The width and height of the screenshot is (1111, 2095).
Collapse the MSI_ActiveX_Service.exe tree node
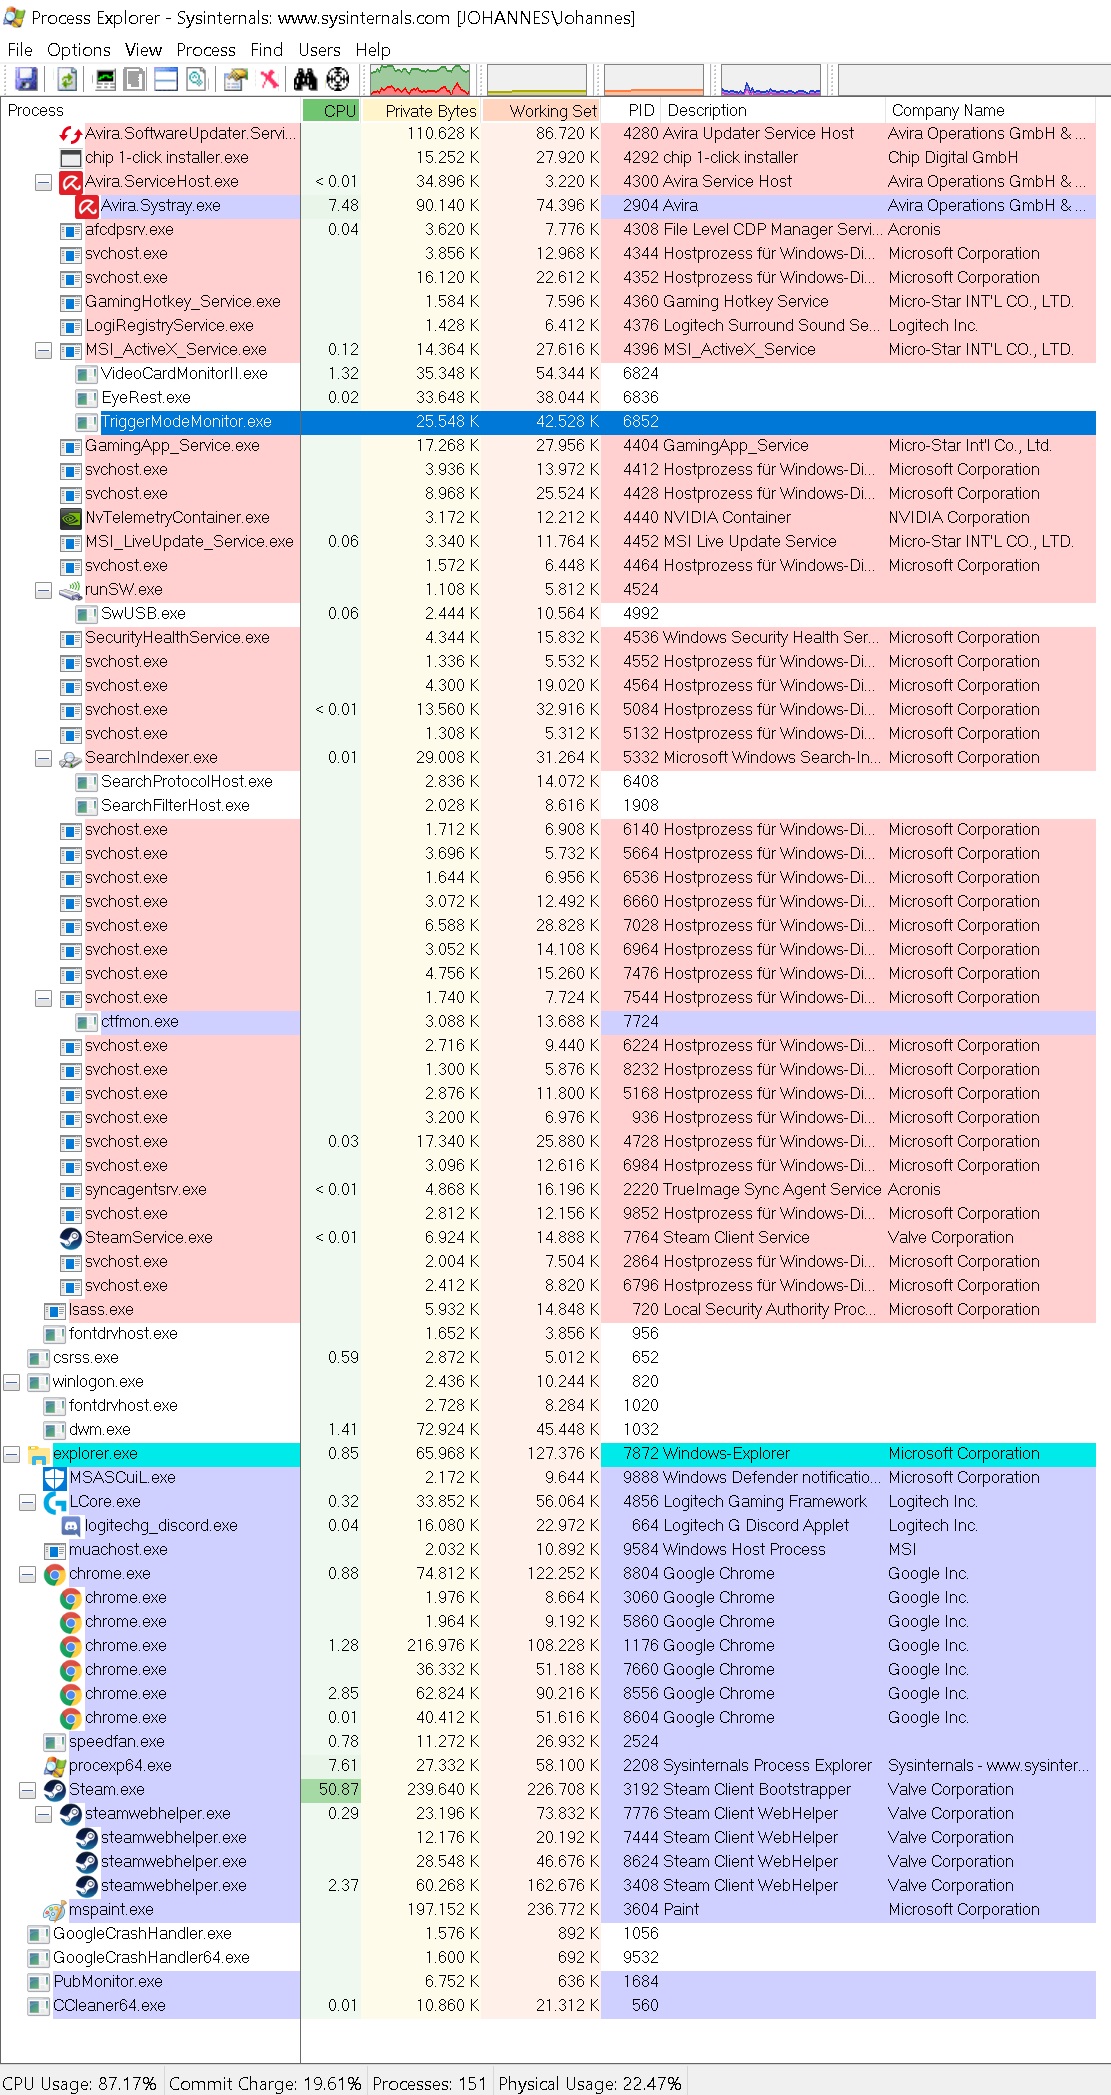click(x=43, y=350)
